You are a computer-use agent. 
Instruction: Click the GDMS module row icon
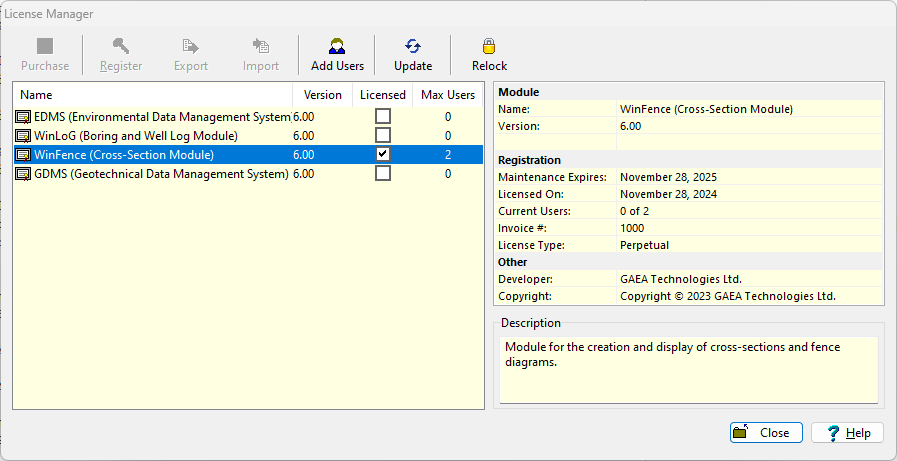23,174
